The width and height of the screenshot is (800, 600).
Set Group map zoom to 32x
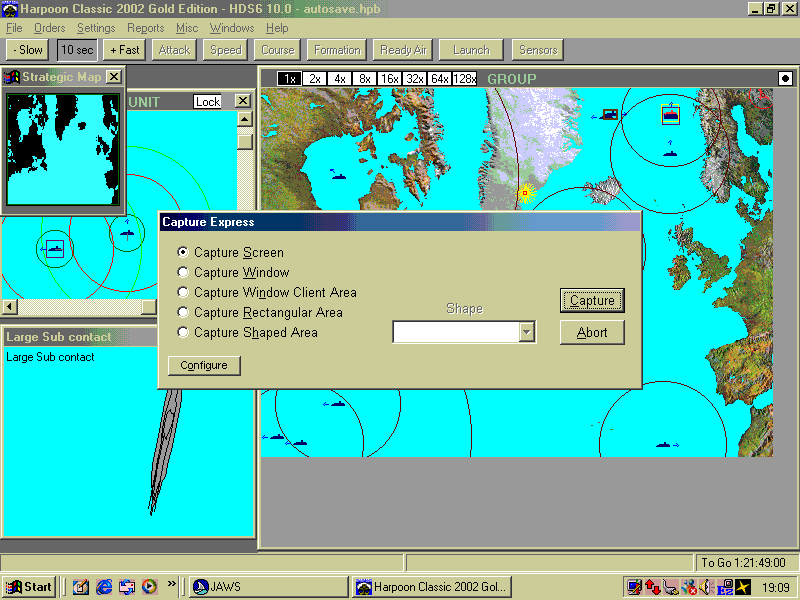point(414,79)
